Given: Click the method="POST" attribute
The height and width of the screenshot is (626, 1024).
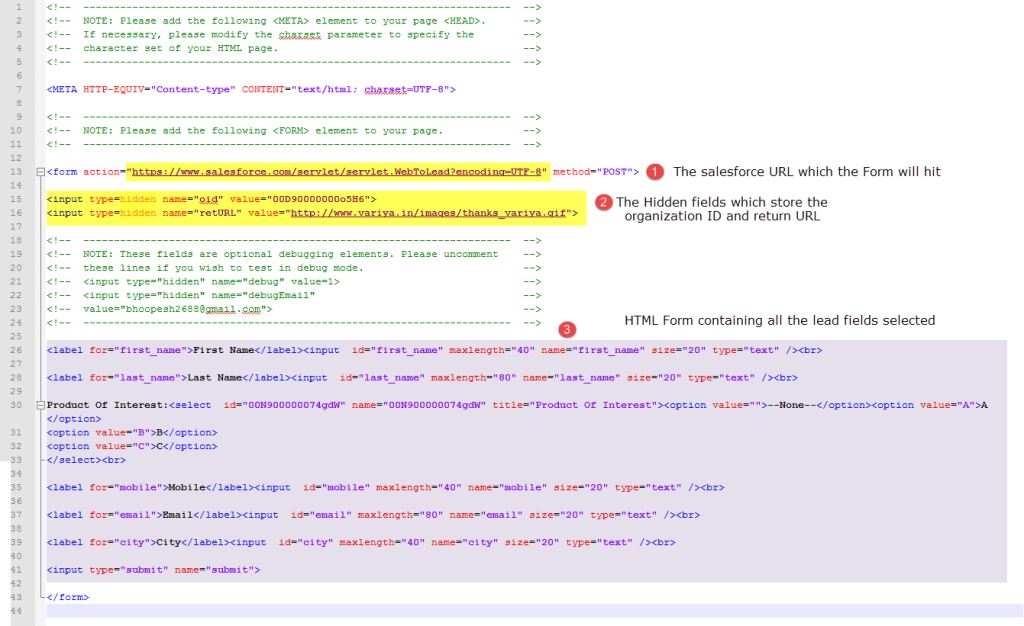Looking at the screenshot, I should [596, 172].
